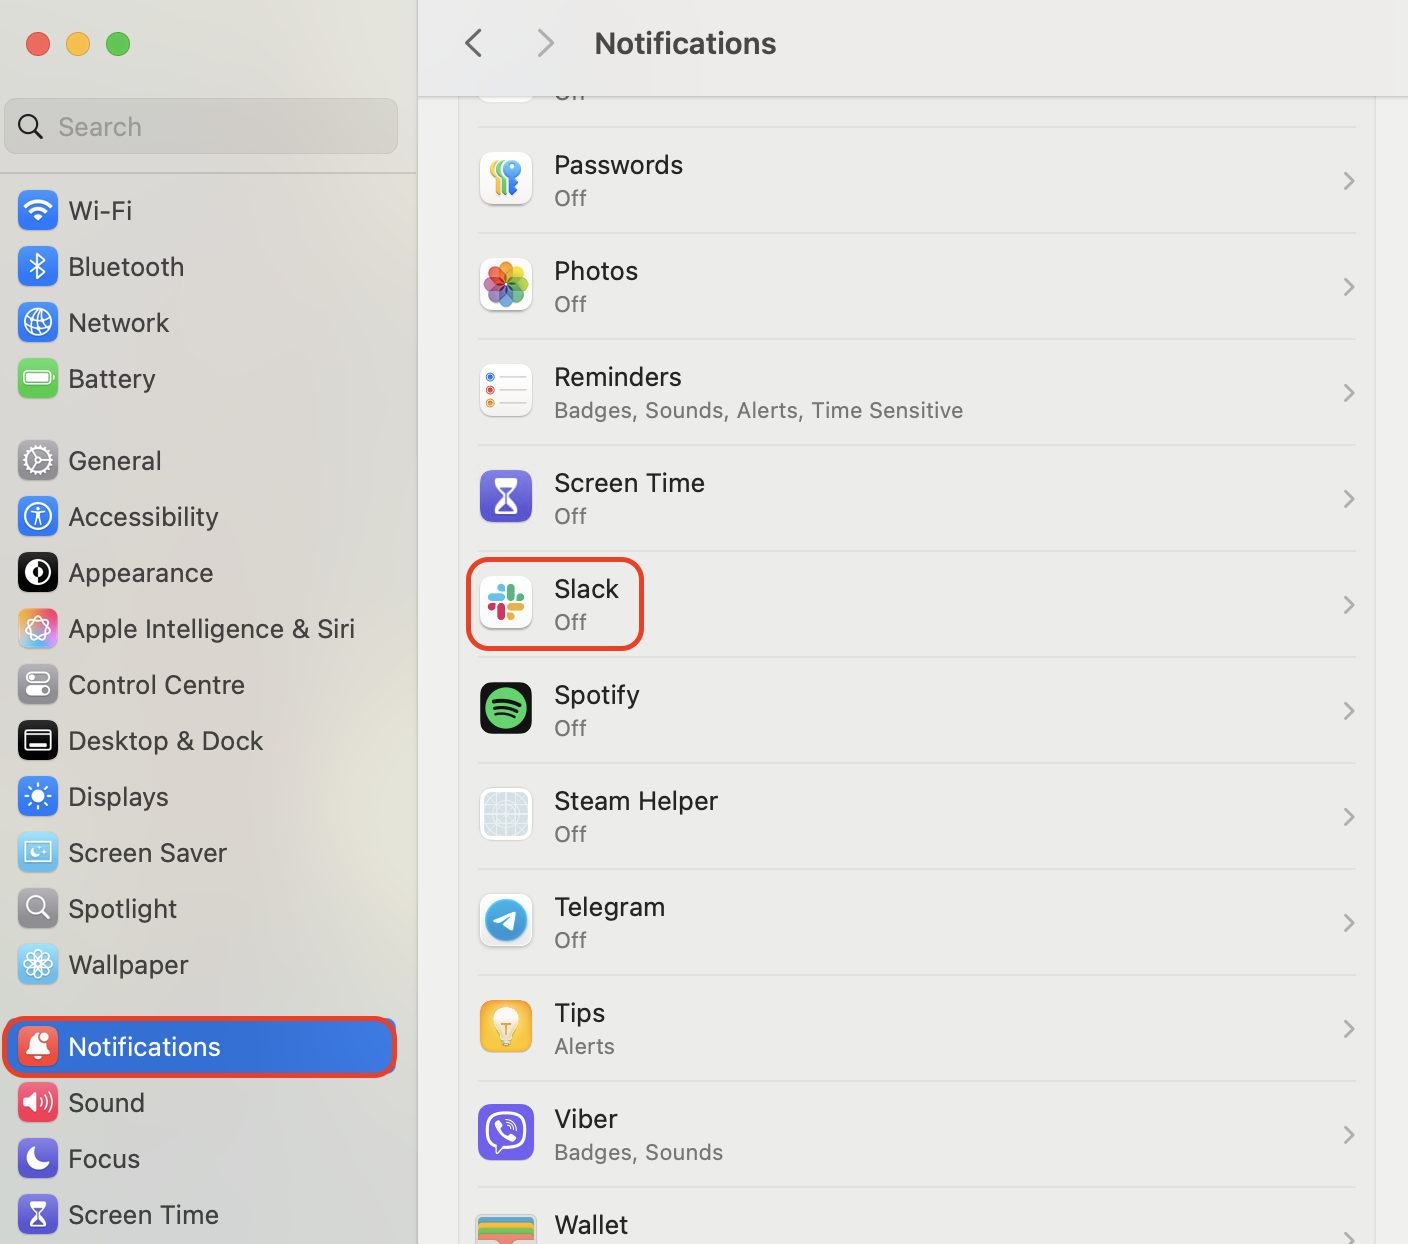Open Reminders row chevron
The width and height of the screenshot is (1408, 1244).
[1349, 393]
